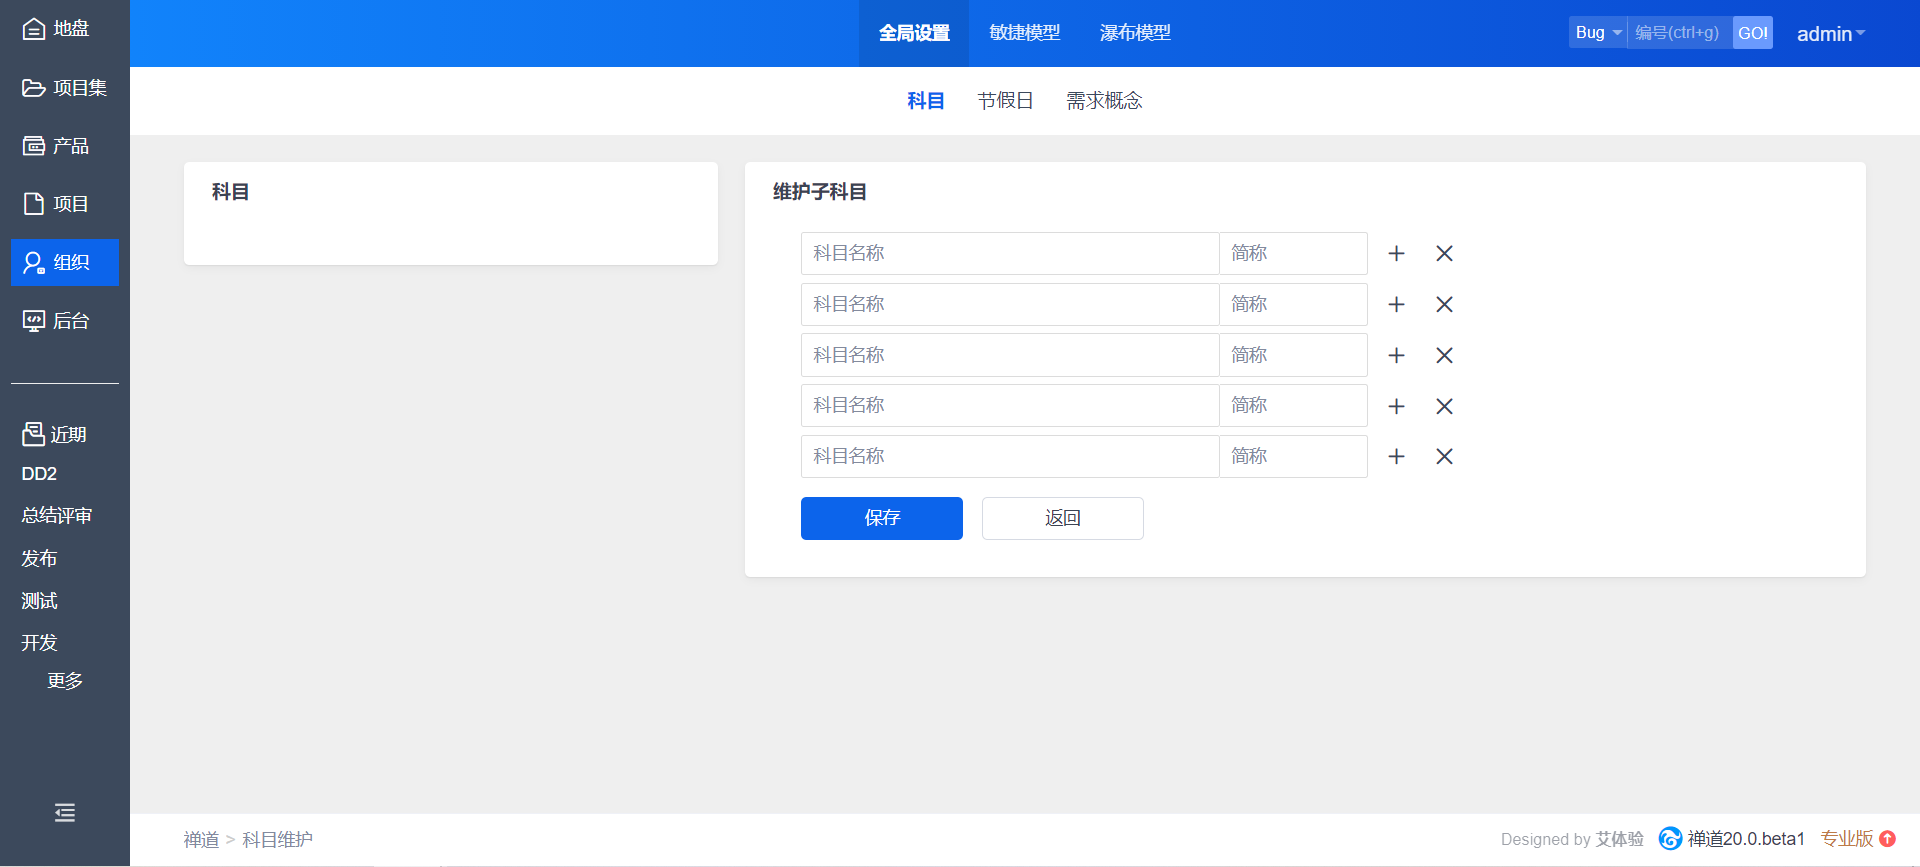1920x867 pixels.
Task: Open 近期 recent section in sidebar
Action: click(x=54, y=434)
